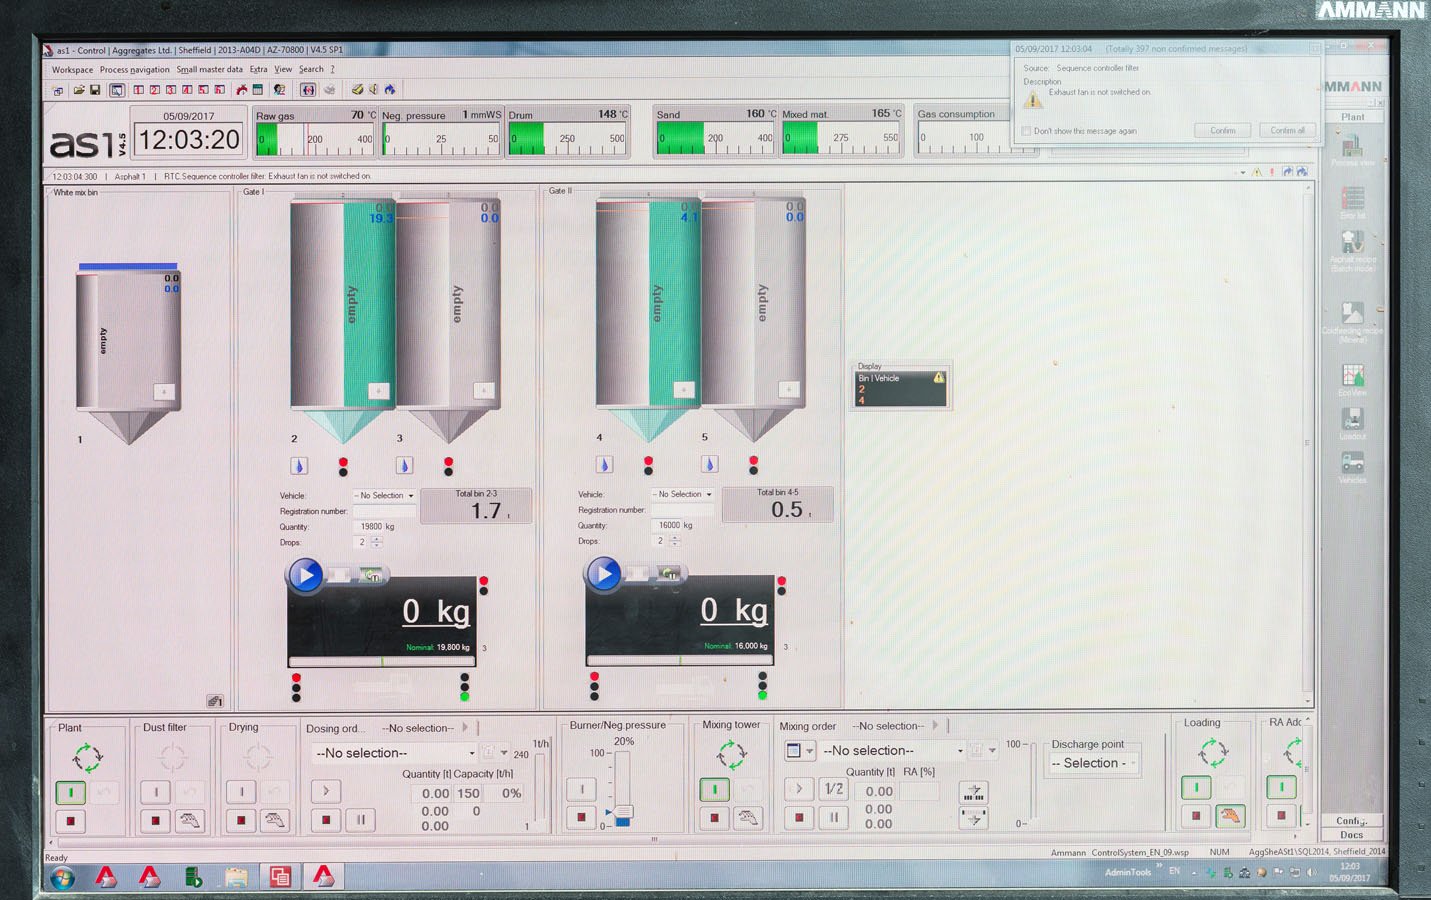Toggle Drying manual hand mode

point(275,821)
